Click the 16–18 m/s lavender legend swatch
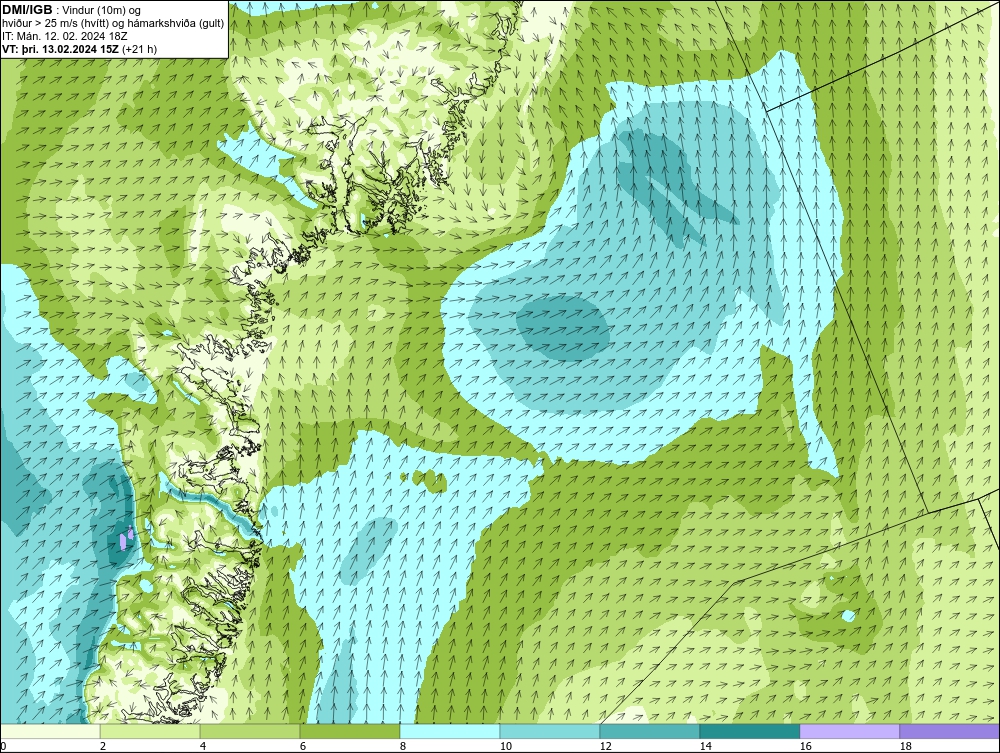The image size is (1000, 753). point(849,731)
